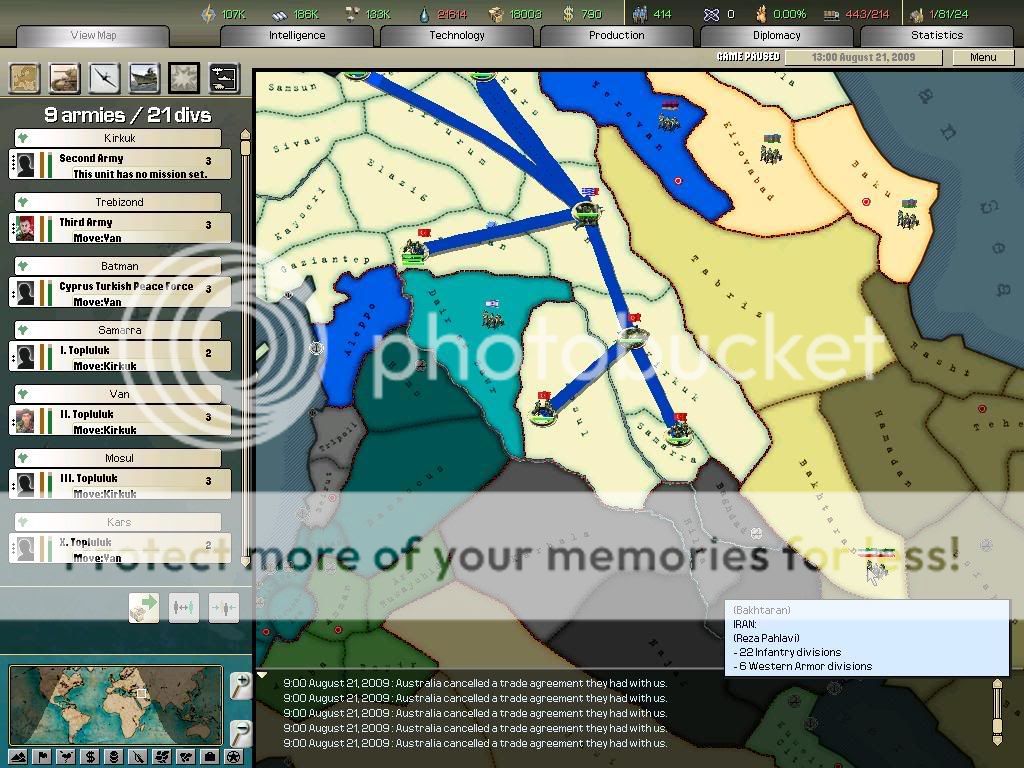Switch to the Diplomacy tab
Viewport: 1024px width, 768px height.
pos(776,35)
